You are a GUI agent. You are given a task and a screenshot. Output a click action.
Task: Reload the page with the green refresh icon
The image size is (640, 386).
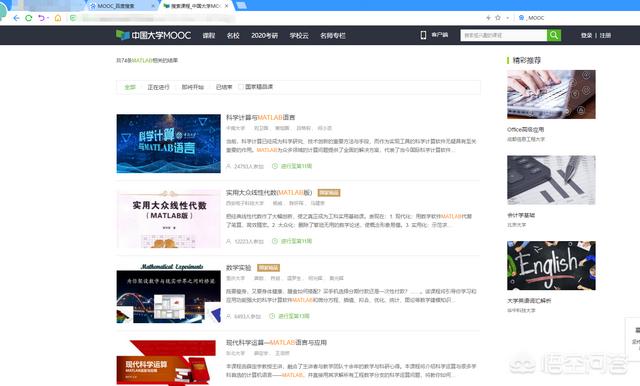(29, 18)
